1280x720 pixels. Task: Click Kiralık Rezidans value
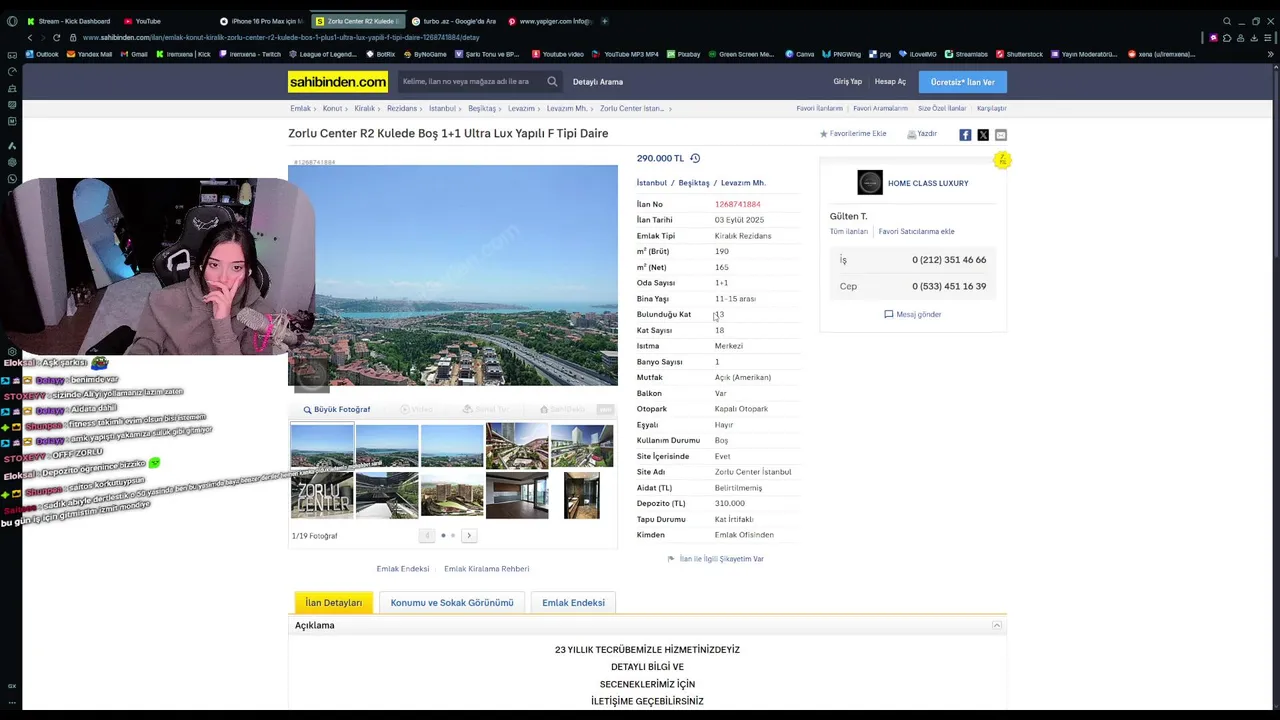point(743,236)
